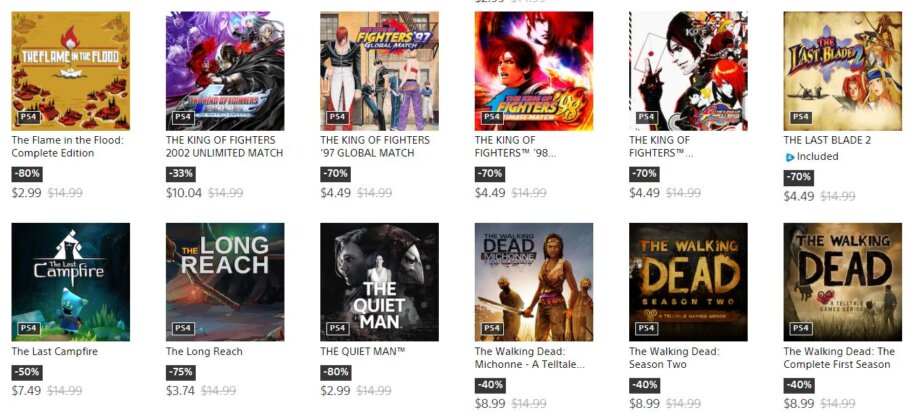Click the PS4 badge on THE LAST BLADE 2
The width and height of the screenshot is (917, 420).
pos(801,117)
